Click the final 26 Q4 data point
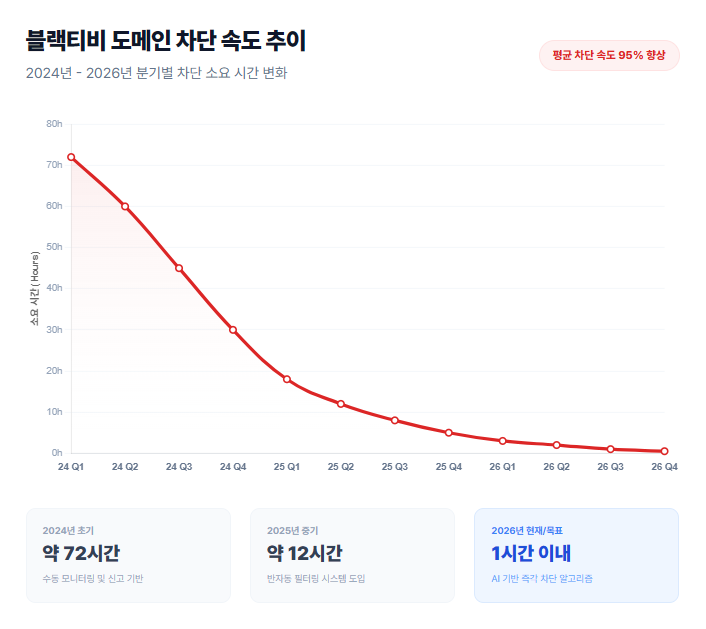The height and width of the screenshot is (629, 706). pyautogui.click(x=664, y=451)
